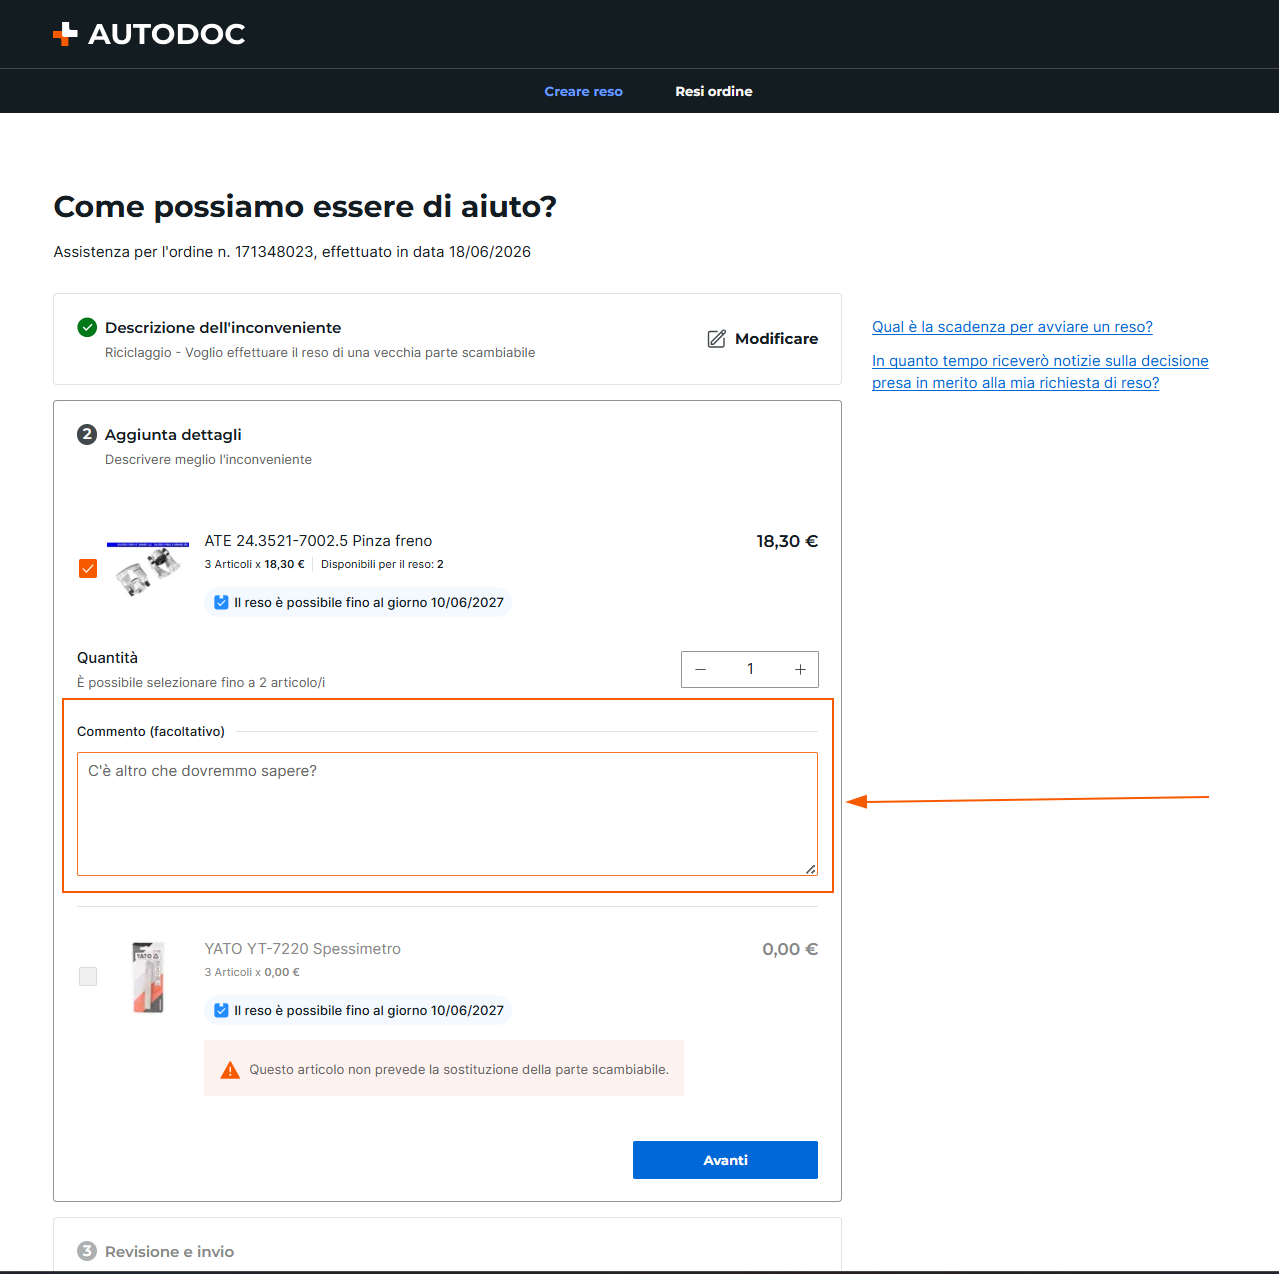This screenshot has height=1274, width=1279.
Task: Click into the Commento text area
Action: [x=447, y=814]
